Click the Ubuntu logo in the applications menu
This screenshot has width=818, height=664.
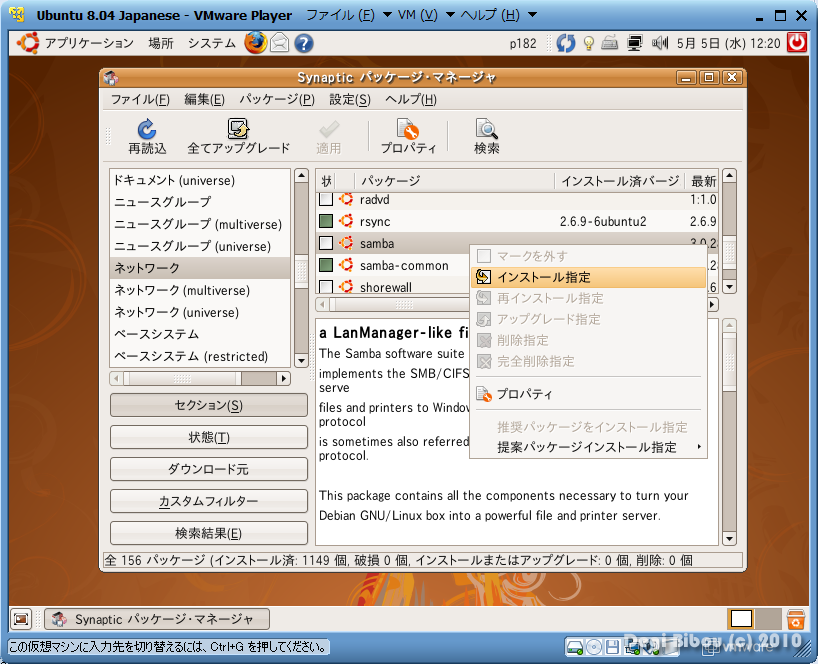point(28,43)
